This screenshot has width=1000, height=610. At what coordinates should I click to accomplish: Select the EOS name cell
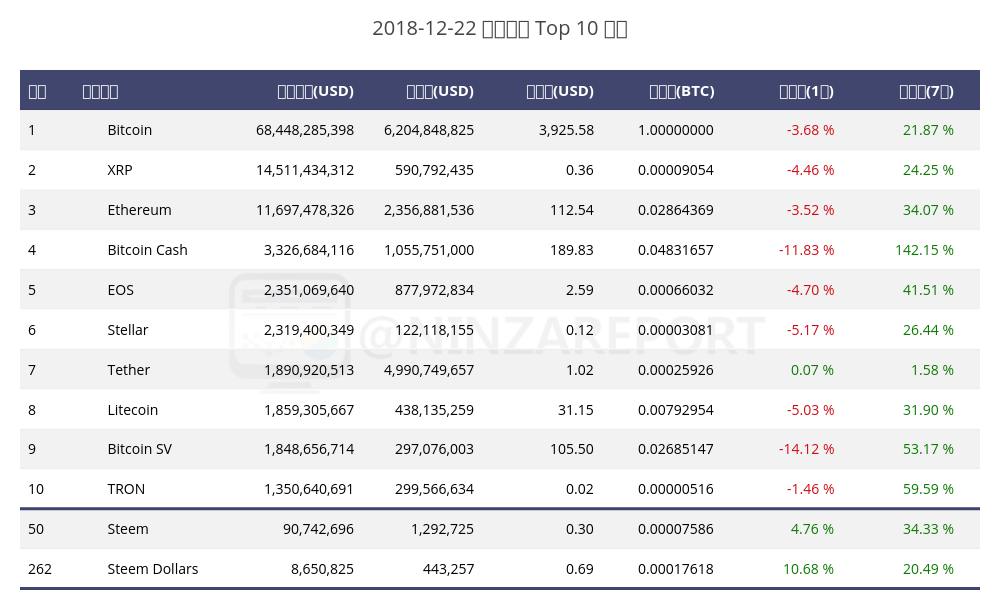point(121,290)
